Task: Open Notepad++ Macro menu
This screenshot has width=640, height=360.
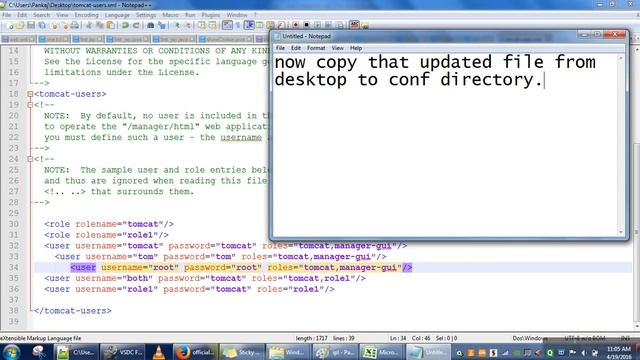Action: 170,15
